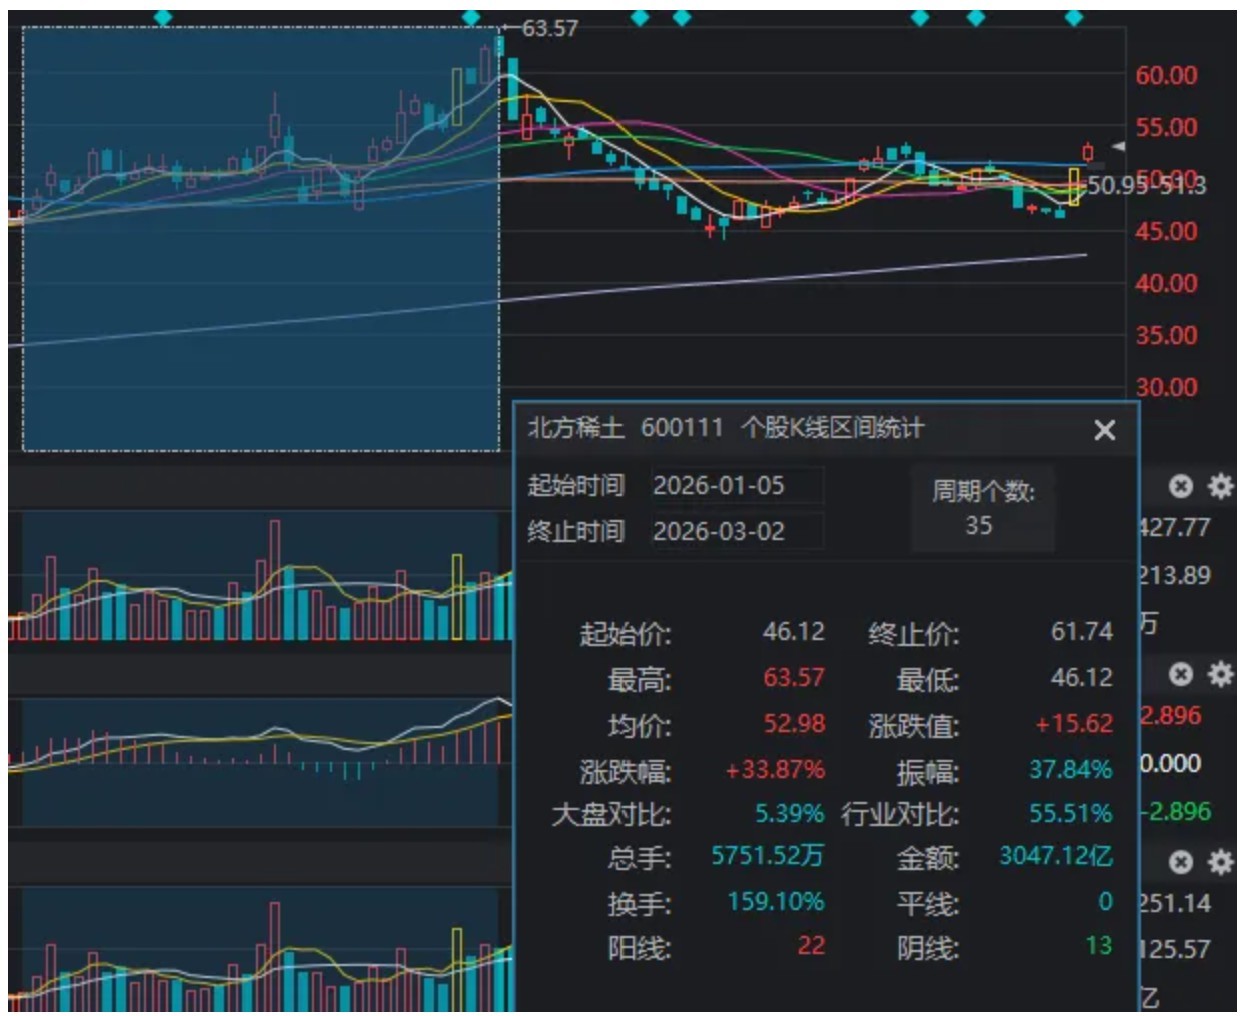The width and height of the screenshot is (1242, 1016).
Task: Remove the volume indicator panel
Action: (1181, 487)
